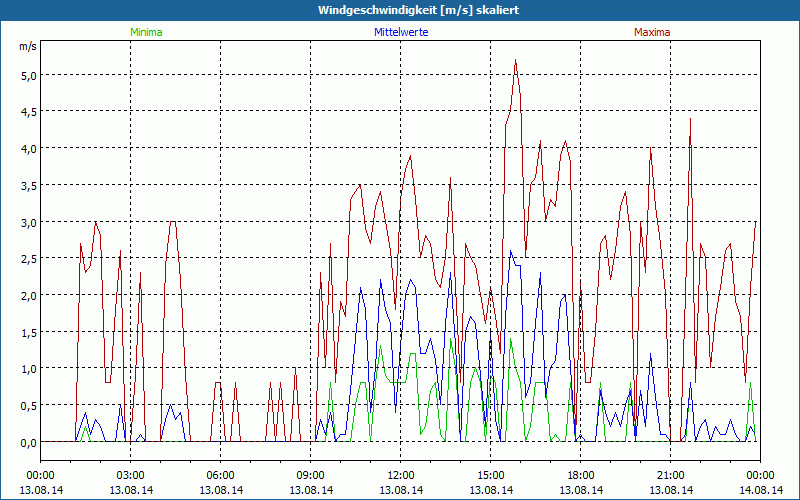Viewport: 800px width, 500px height.
Task: Click the 09:00 time axis label
Action: click(x=311, y=476)
